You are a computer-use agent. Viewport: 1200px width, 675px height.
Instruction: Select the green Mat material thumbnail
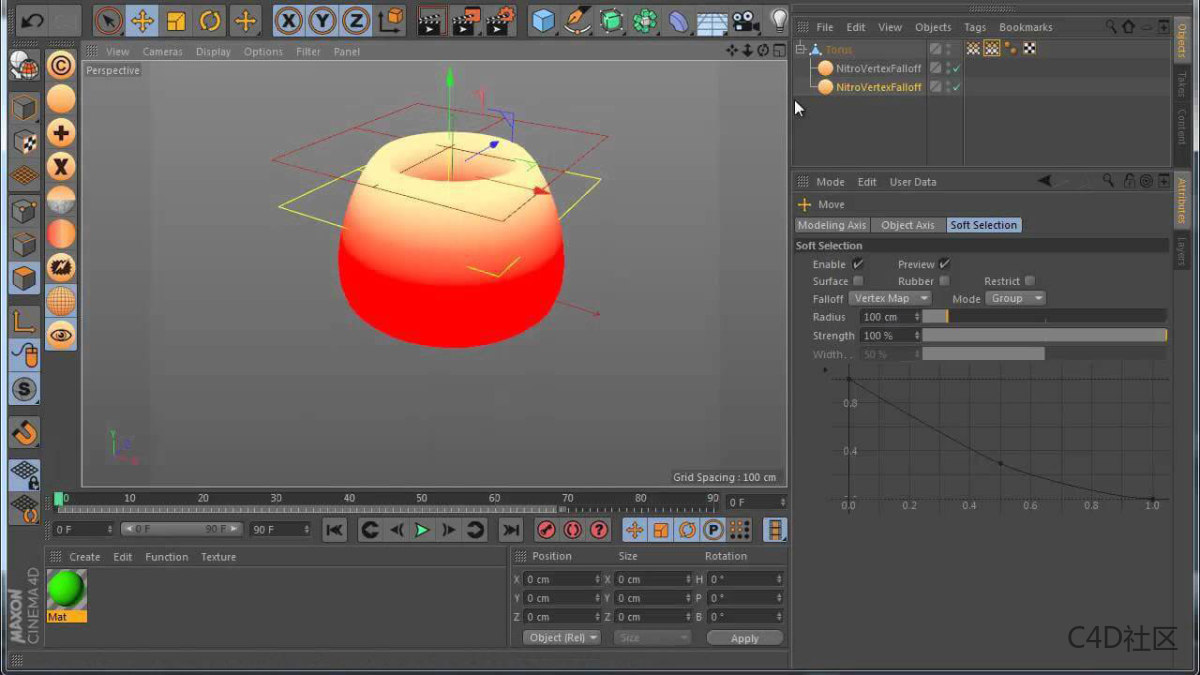click(x=67, y=587)
